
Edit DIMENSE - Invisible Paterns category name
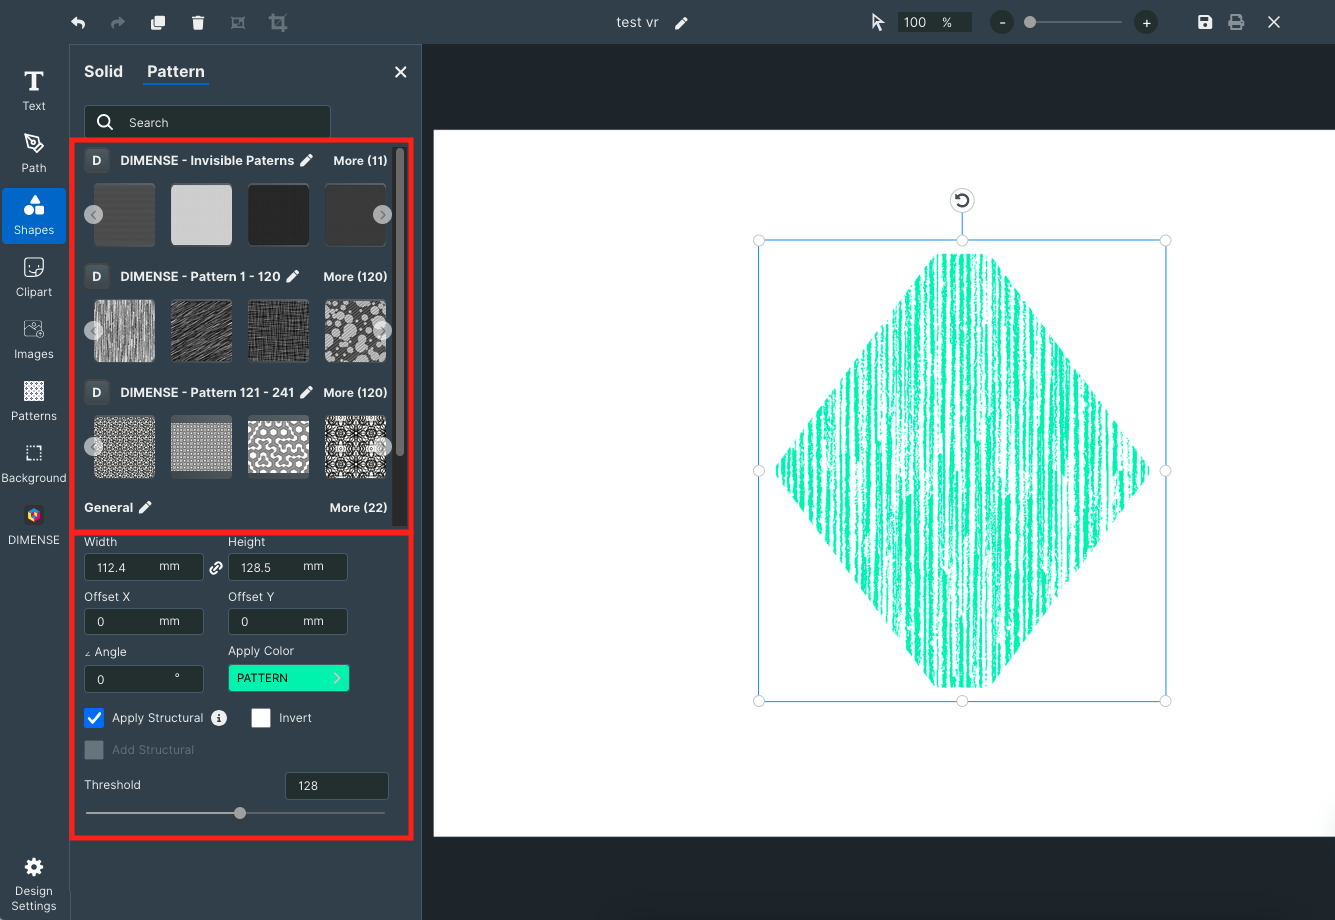click(x=306, y=160)
